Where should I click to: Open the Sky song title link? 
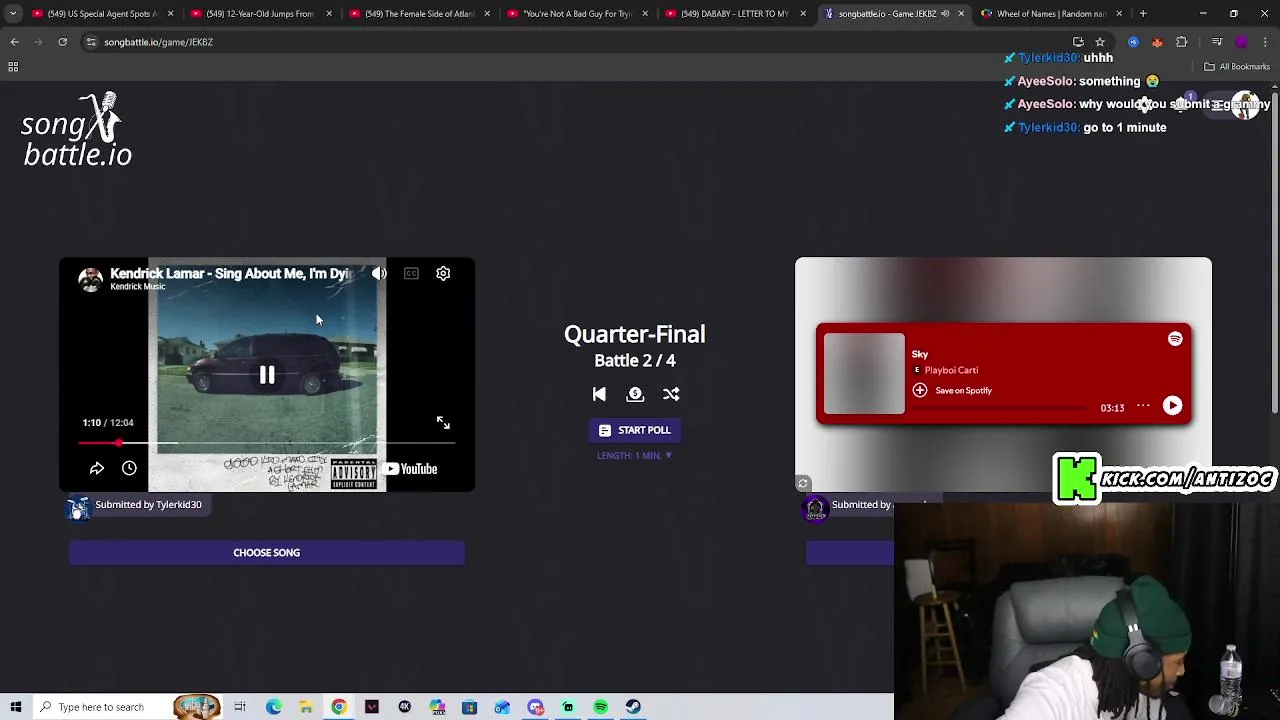tap(920, 354)
